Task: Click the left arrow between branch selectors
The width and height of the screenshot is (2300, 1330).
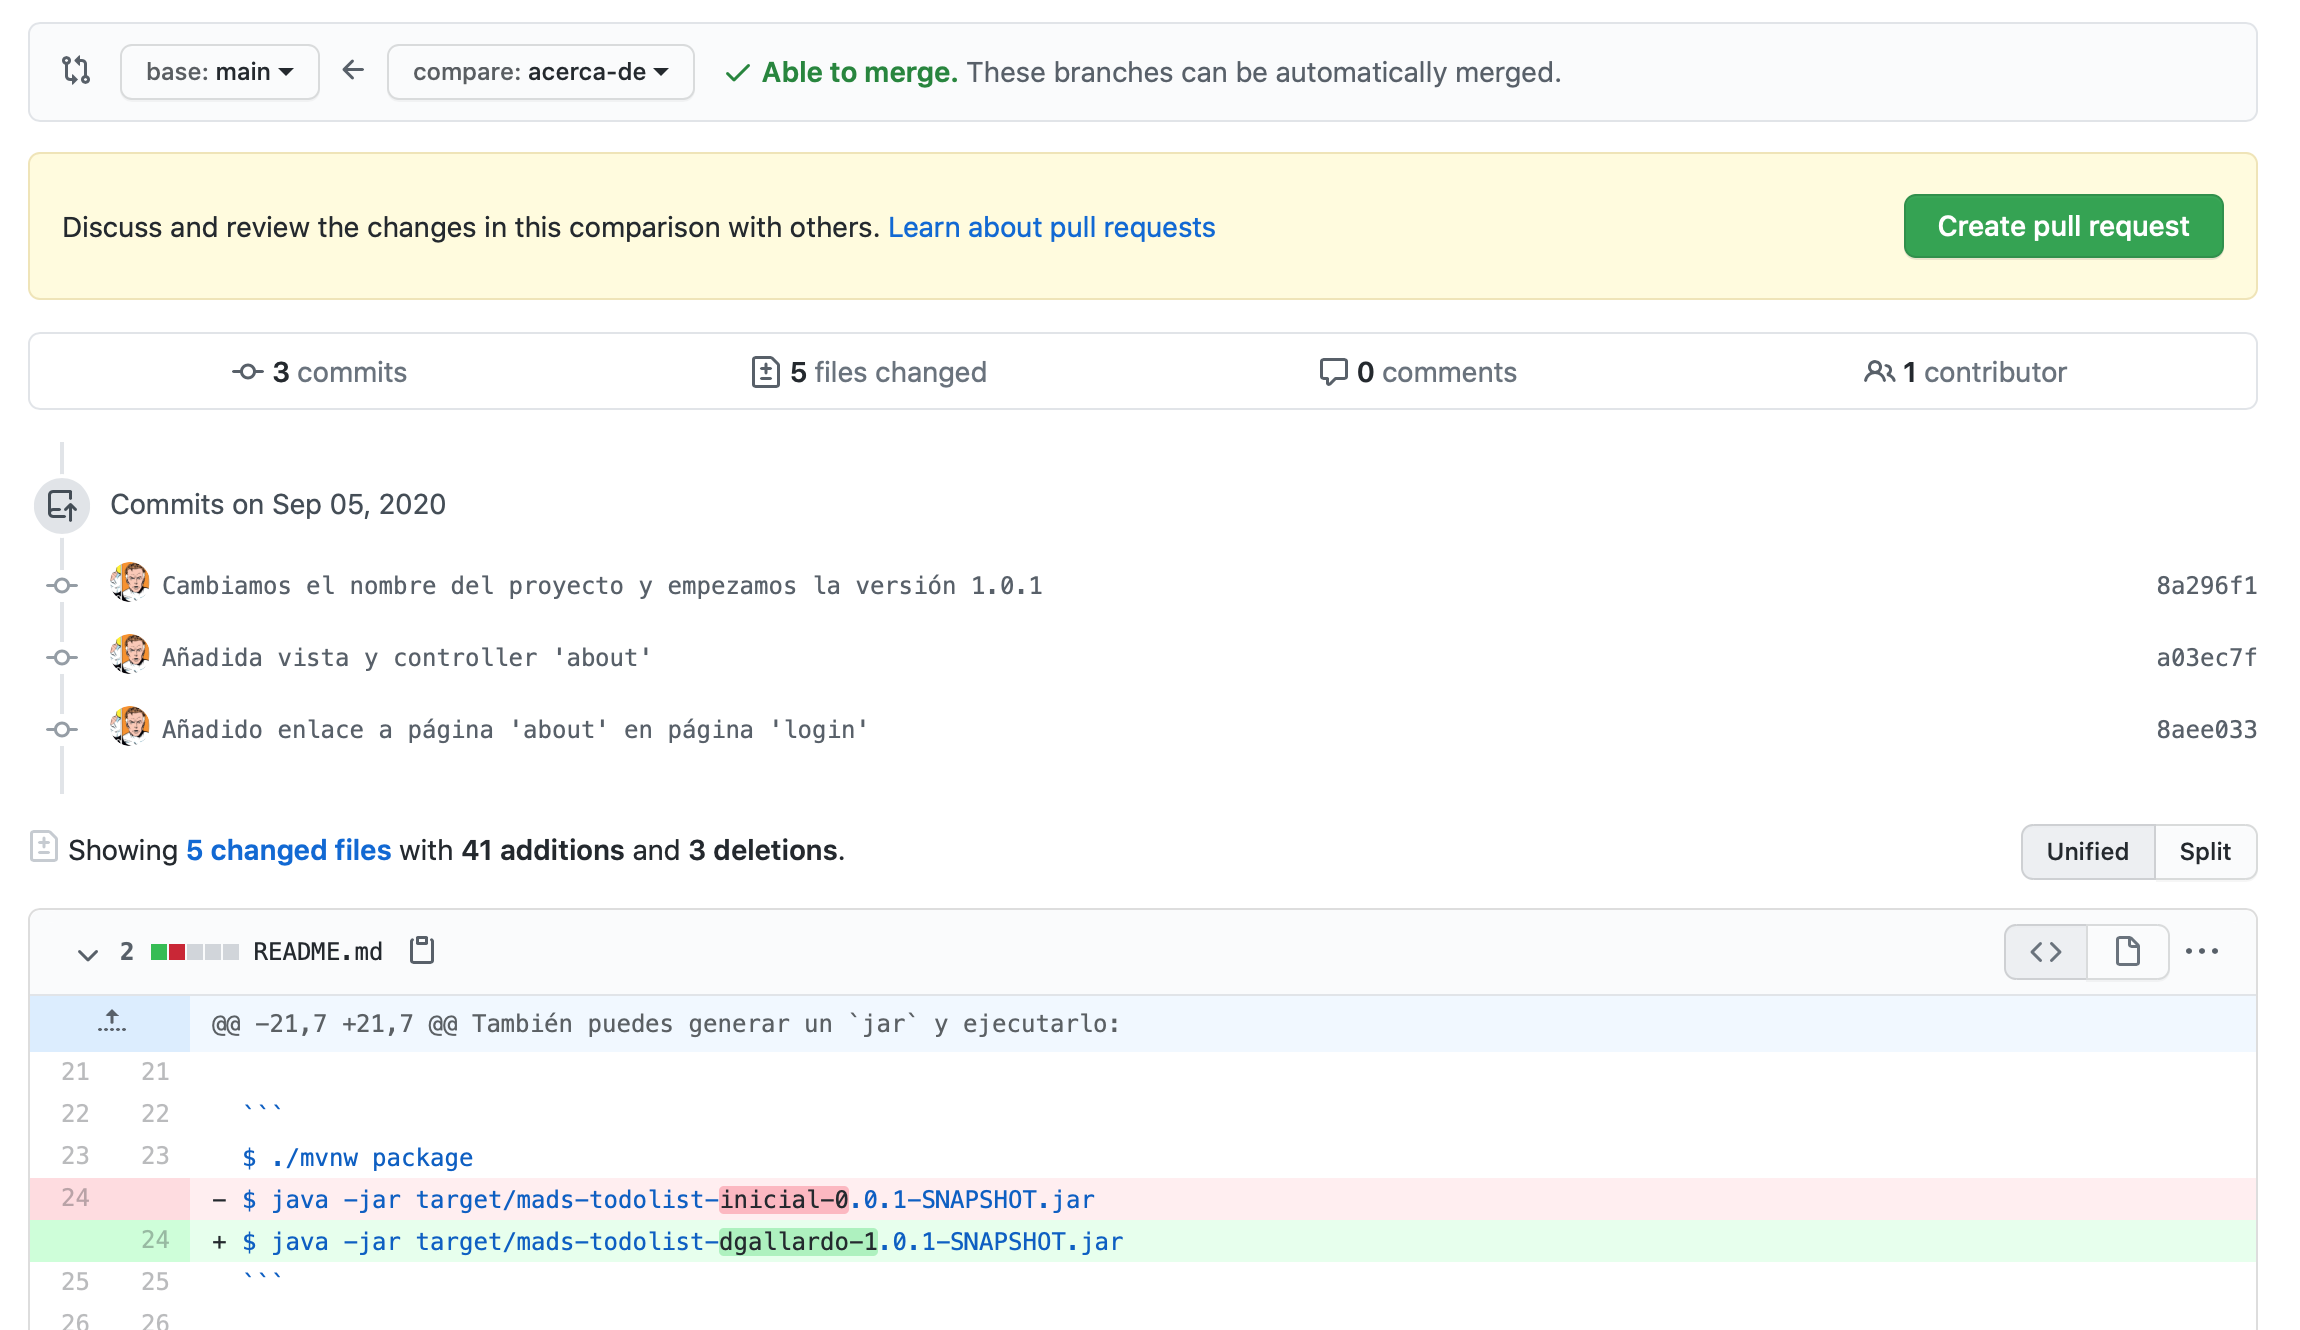Action: [353, 70]
